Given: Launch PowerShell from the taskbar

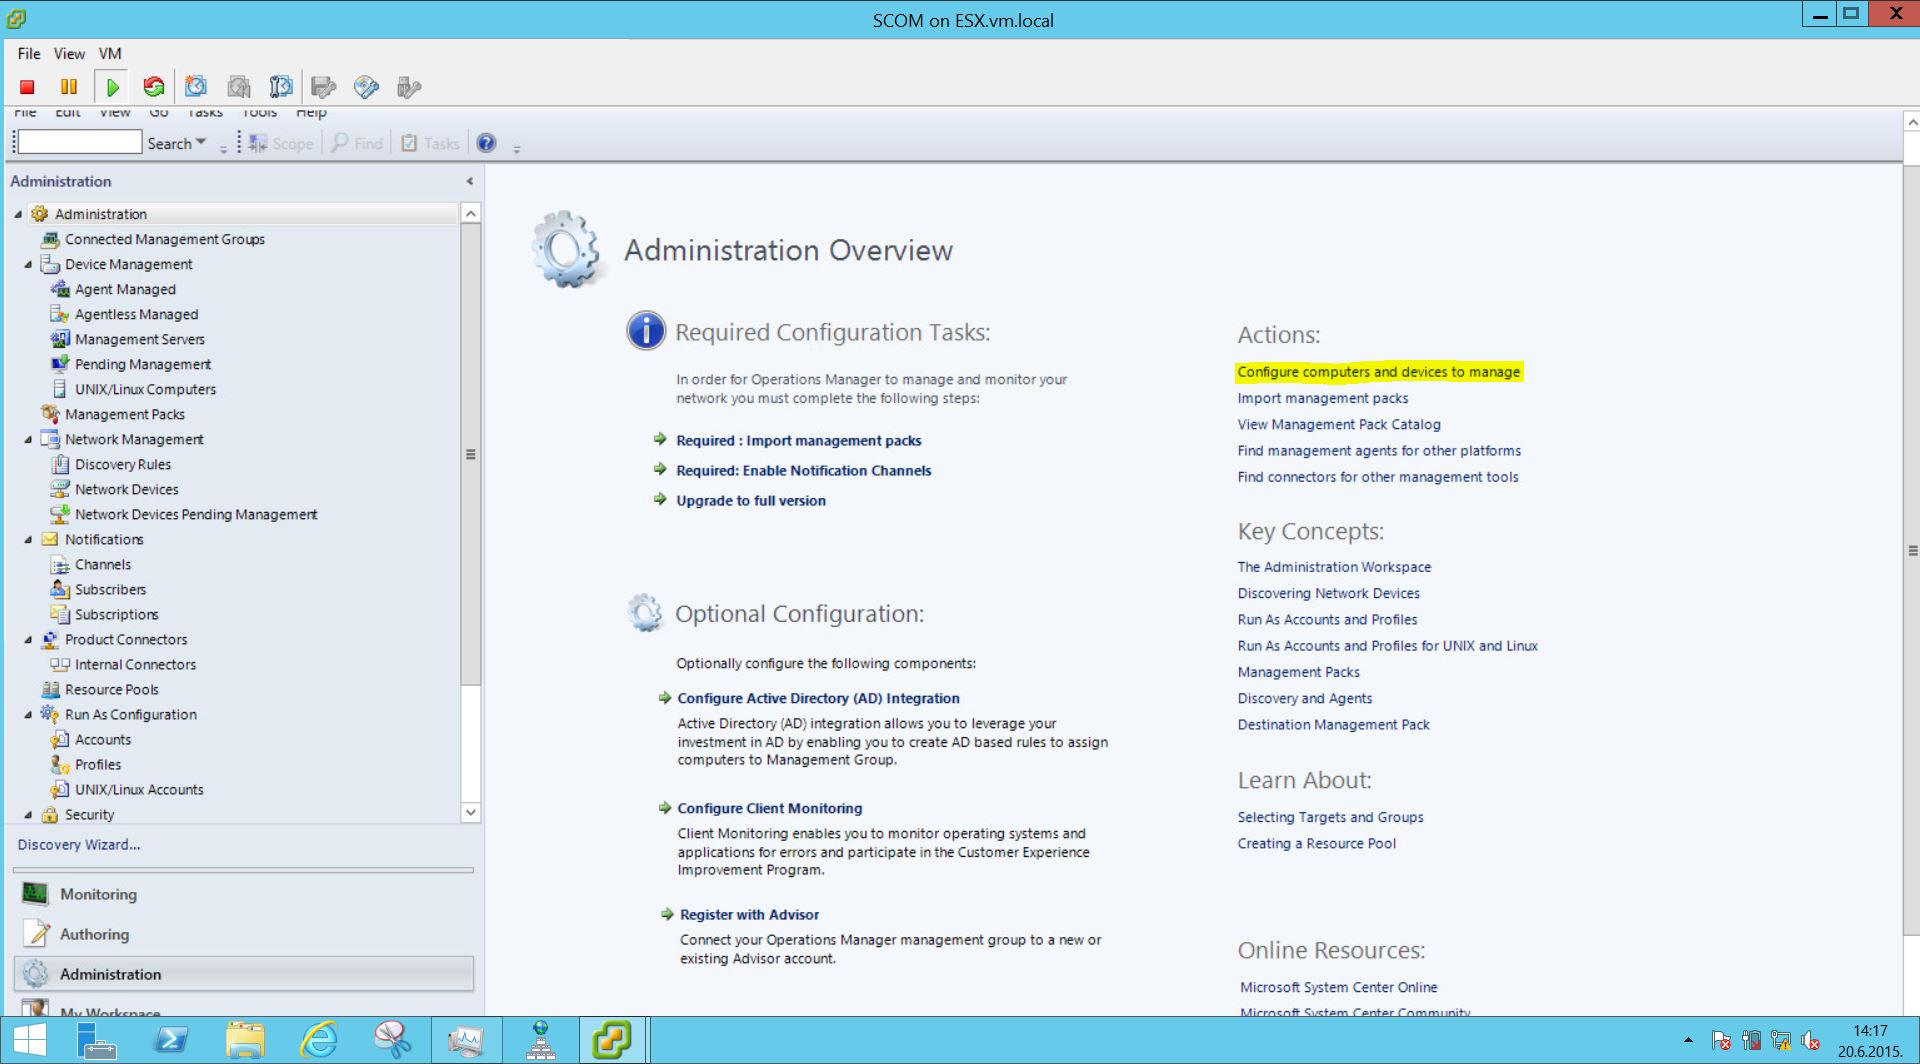Looking at the screenshot, I should [172, 1040].
